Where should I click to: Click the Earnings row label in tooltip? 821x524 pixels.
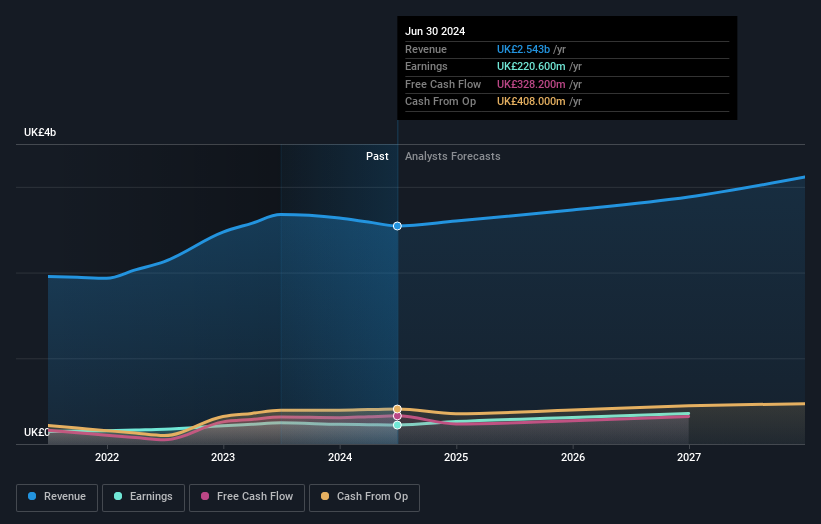(x=426, y=66)
